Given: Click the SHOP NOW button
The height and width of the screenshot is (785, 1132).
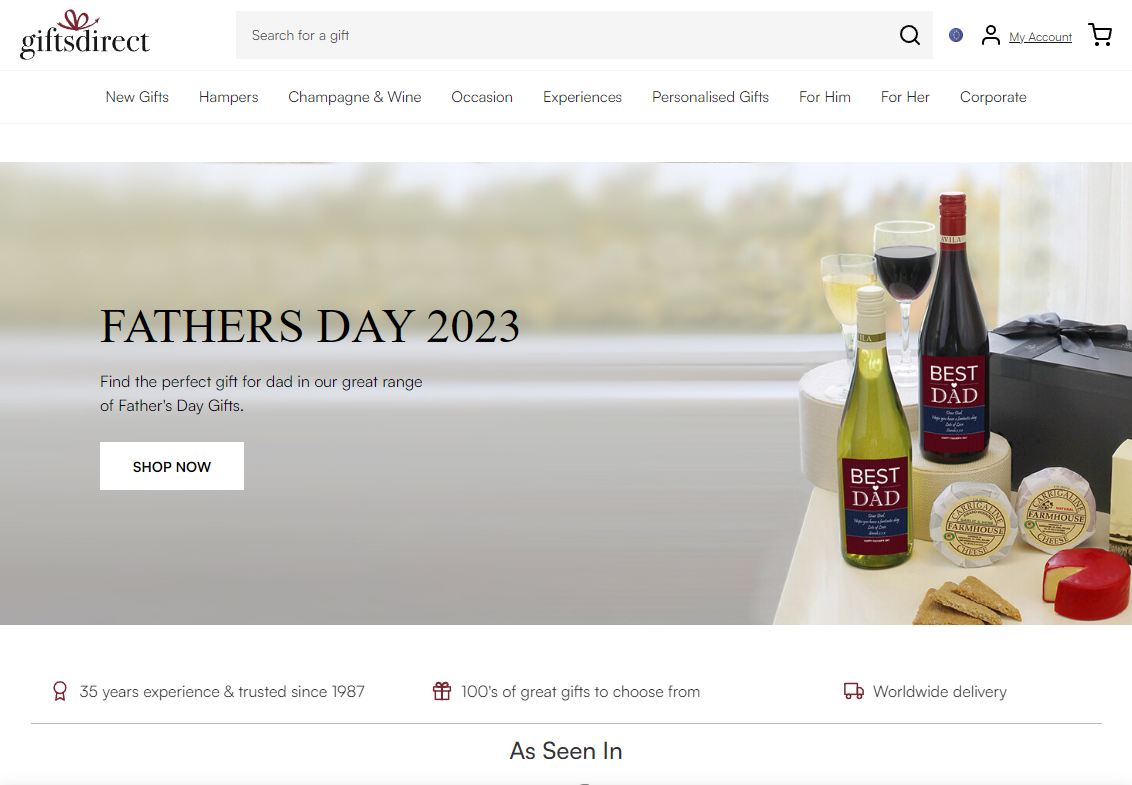Looking at the screenshot, I should (x=172, y=466).
